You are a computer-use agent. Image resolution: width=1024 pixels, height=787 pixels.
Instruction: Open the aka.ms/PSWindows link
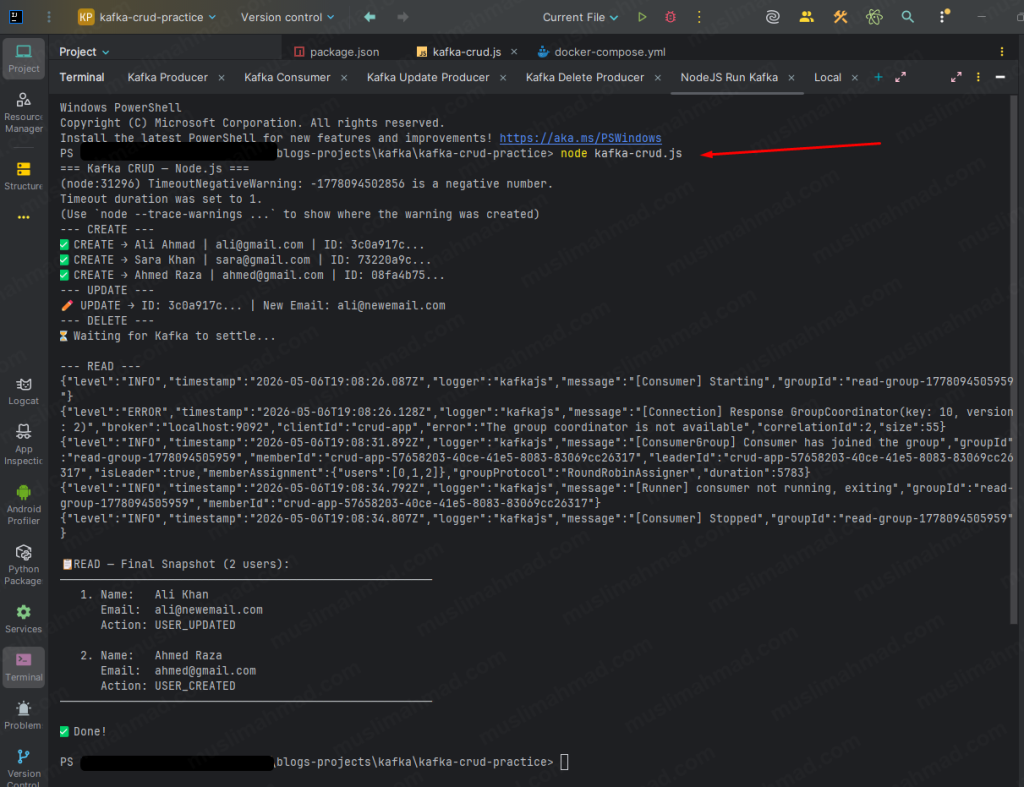(x=580, y=138)
